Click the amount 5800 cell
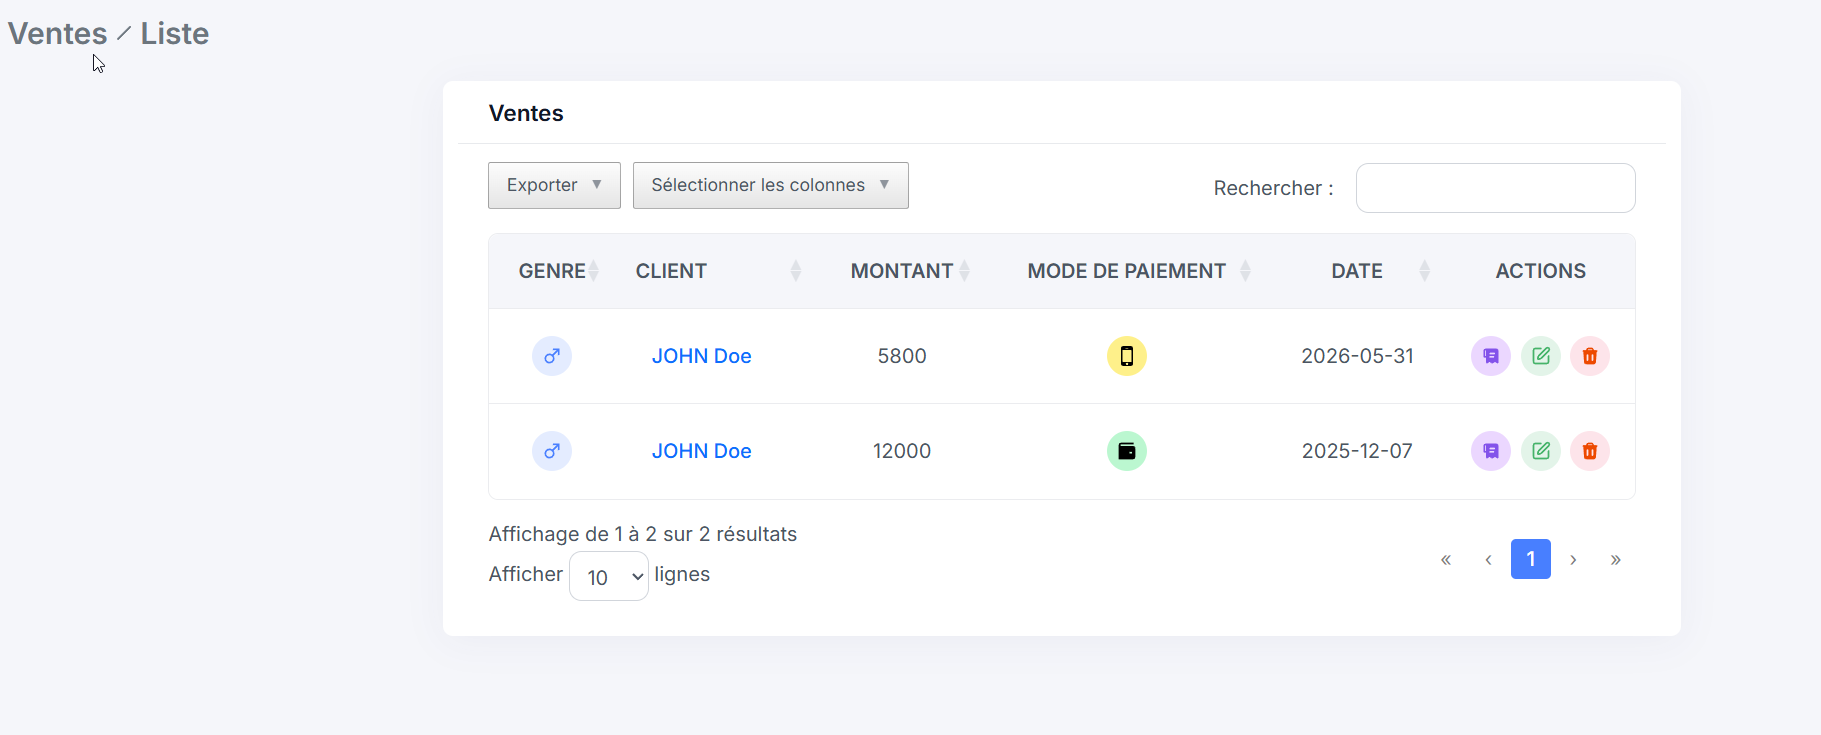 [x=902, y=356]
